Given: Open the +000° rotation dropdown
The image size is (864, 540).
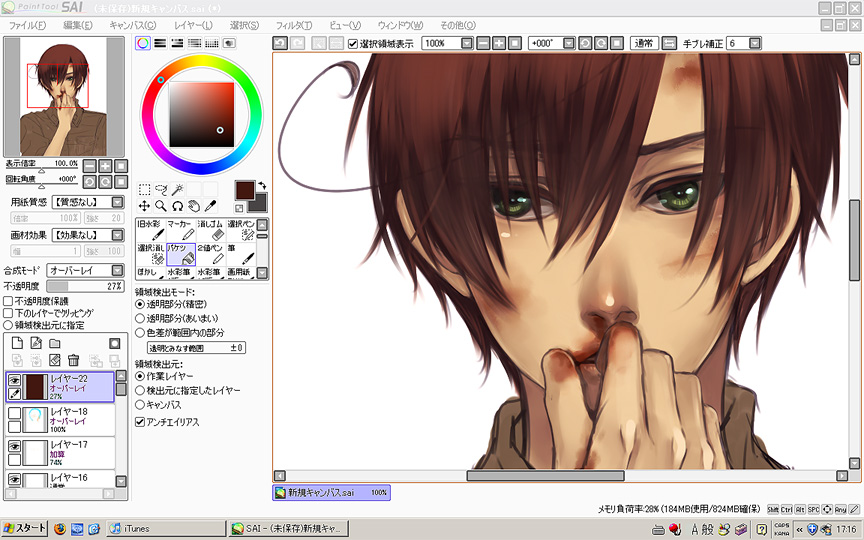Looking at the screenshot, I should coord(569,43).
